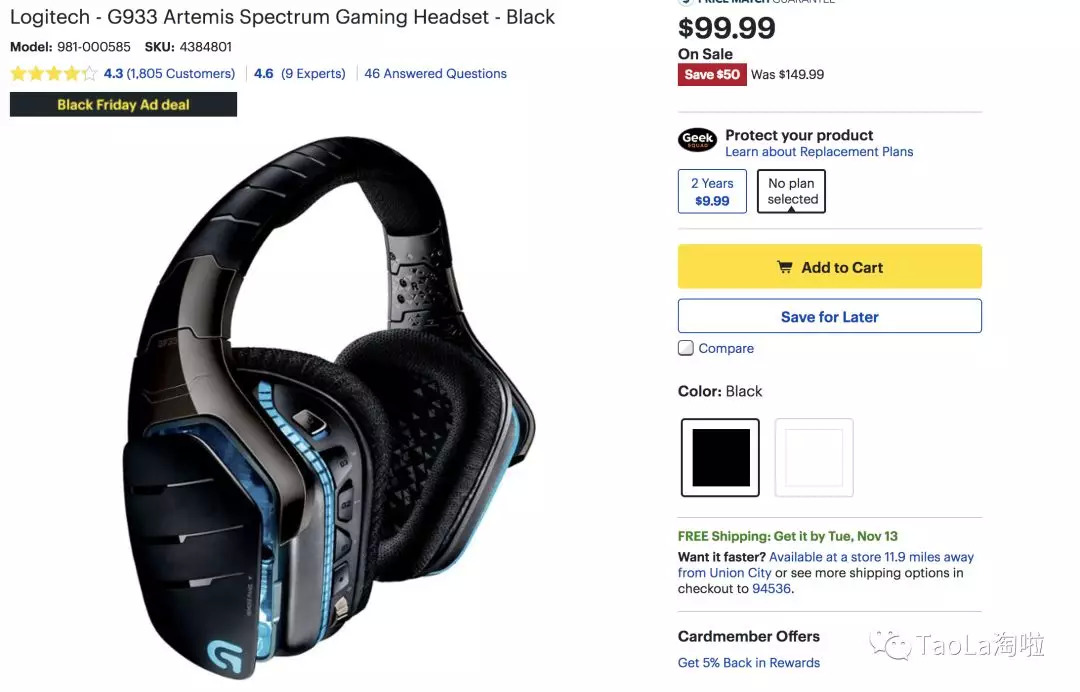Select the 2 Years $9.99 protection plan

(x=712, y=191)
